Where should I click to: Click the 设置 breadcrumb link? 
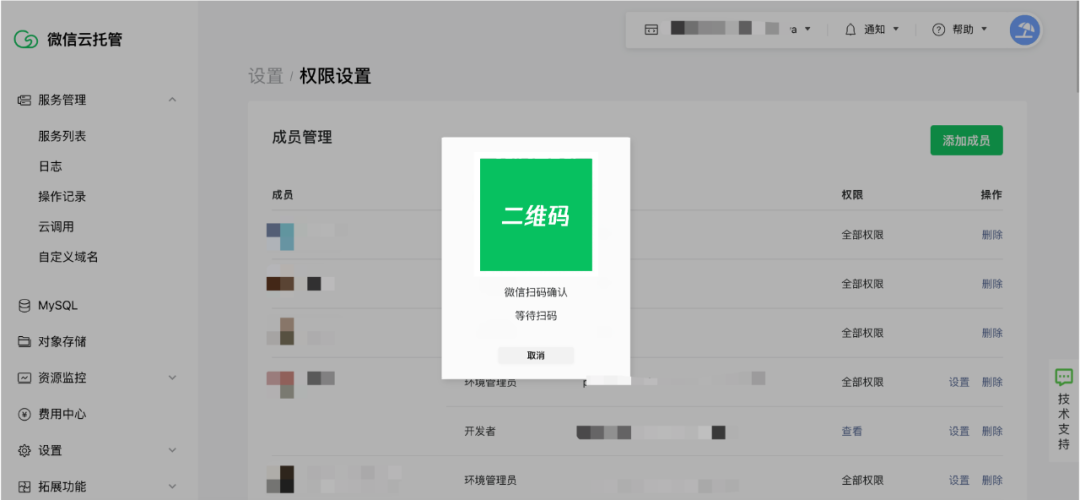pyautogui.click(x=266, y=76)
